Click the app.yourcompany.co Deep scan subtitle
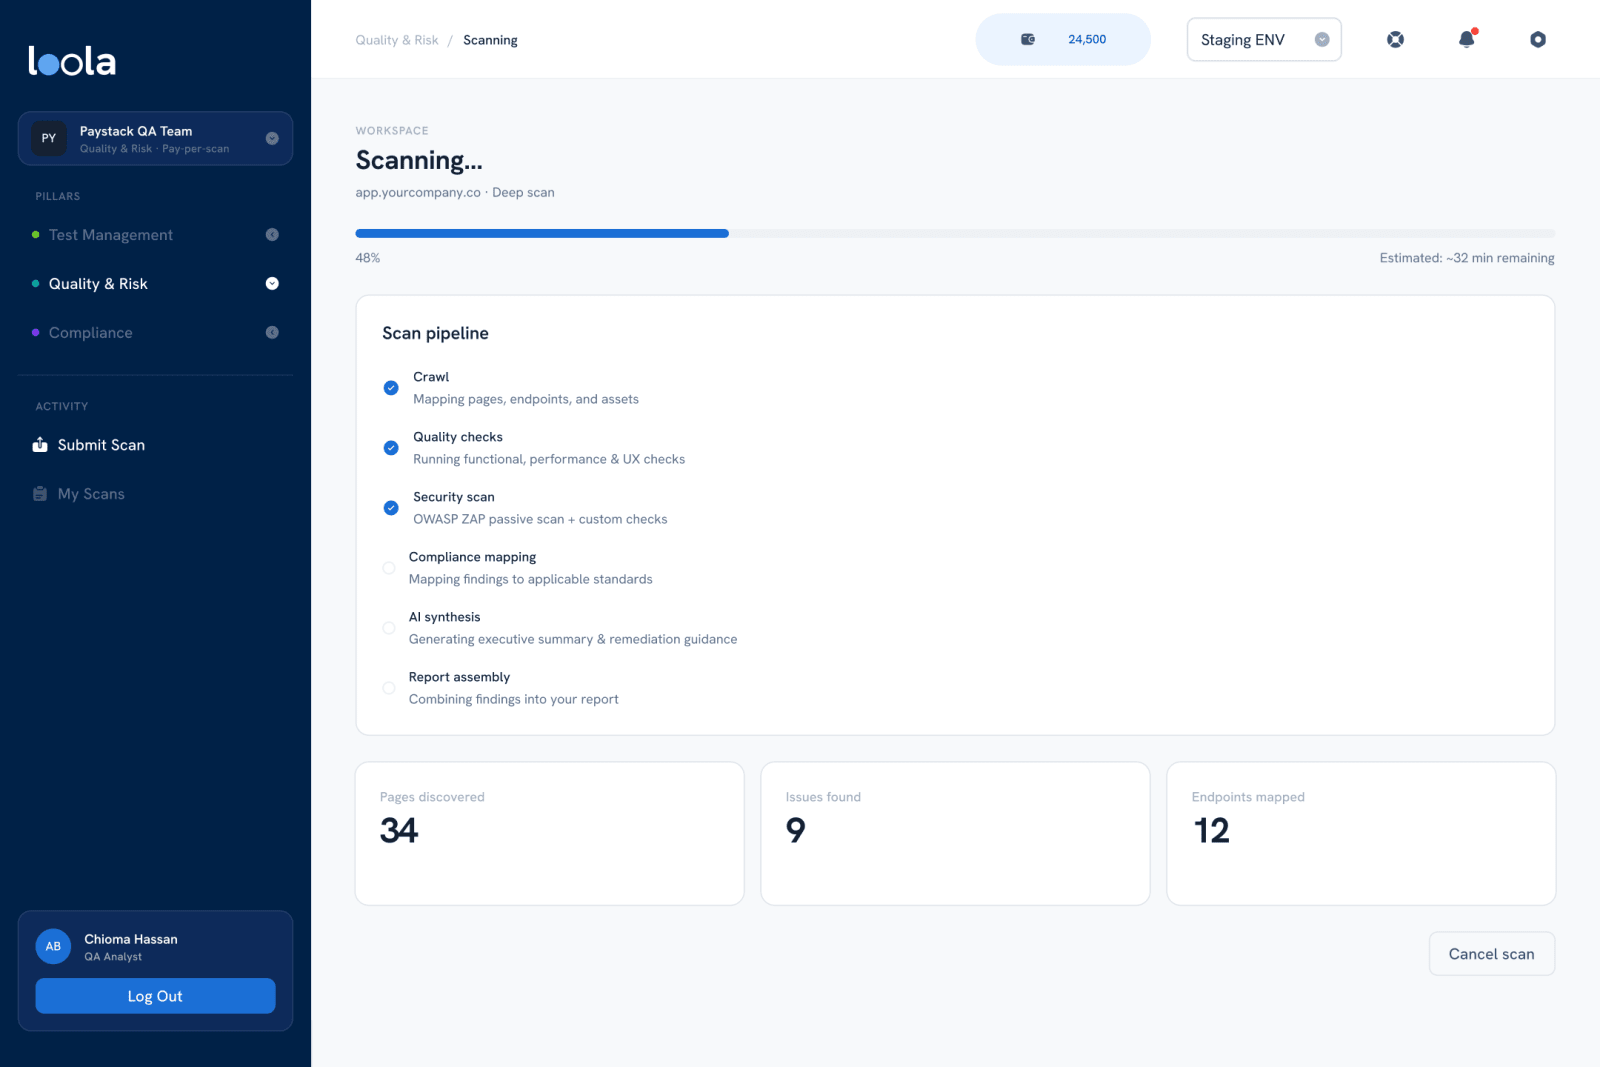Viewport: 1600px width, 1067px height. pyautogui.click(x=455, y=192)
